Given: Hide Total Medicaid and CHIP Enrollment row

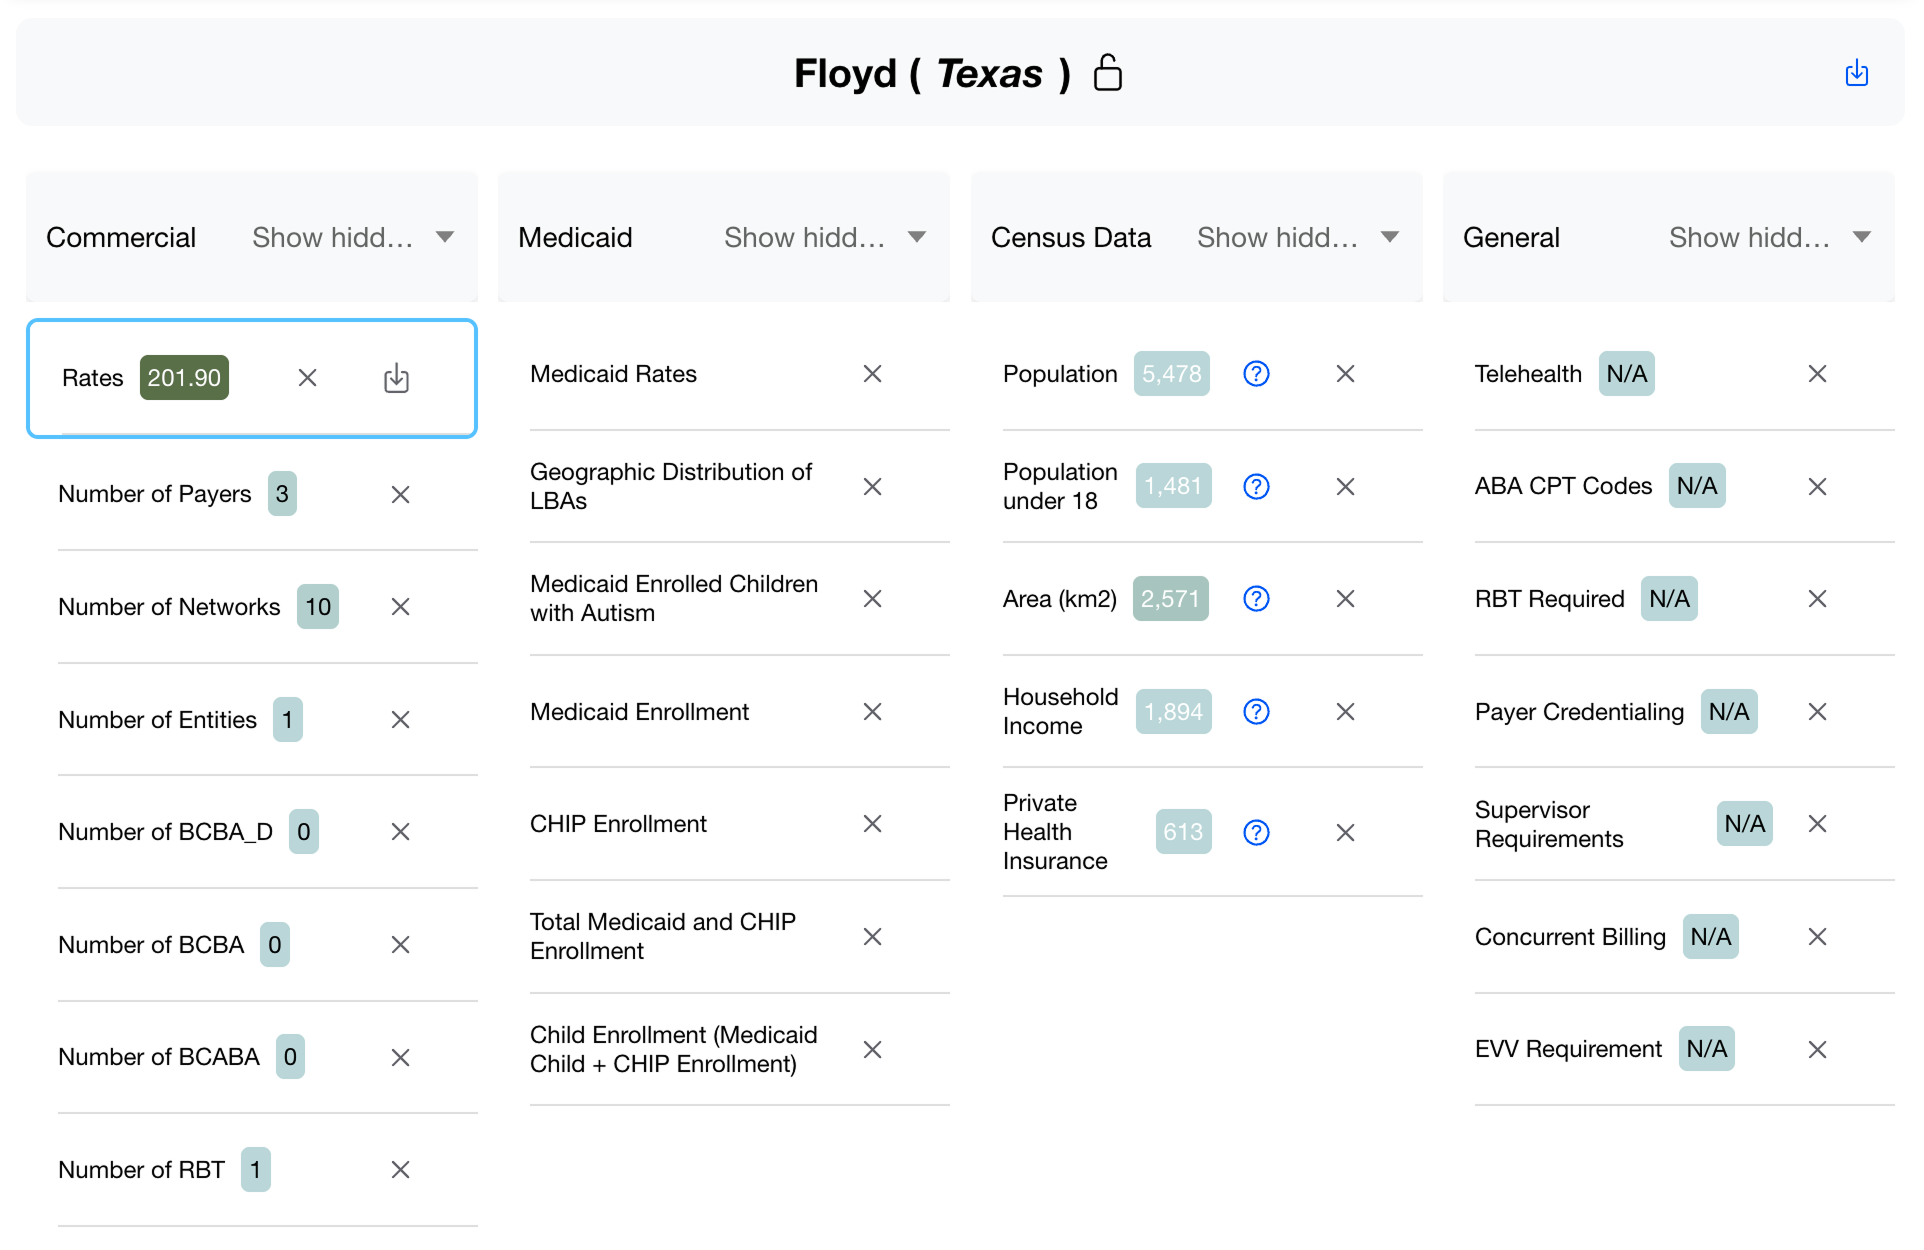Looking at the screenshot, I should [873, 937].
